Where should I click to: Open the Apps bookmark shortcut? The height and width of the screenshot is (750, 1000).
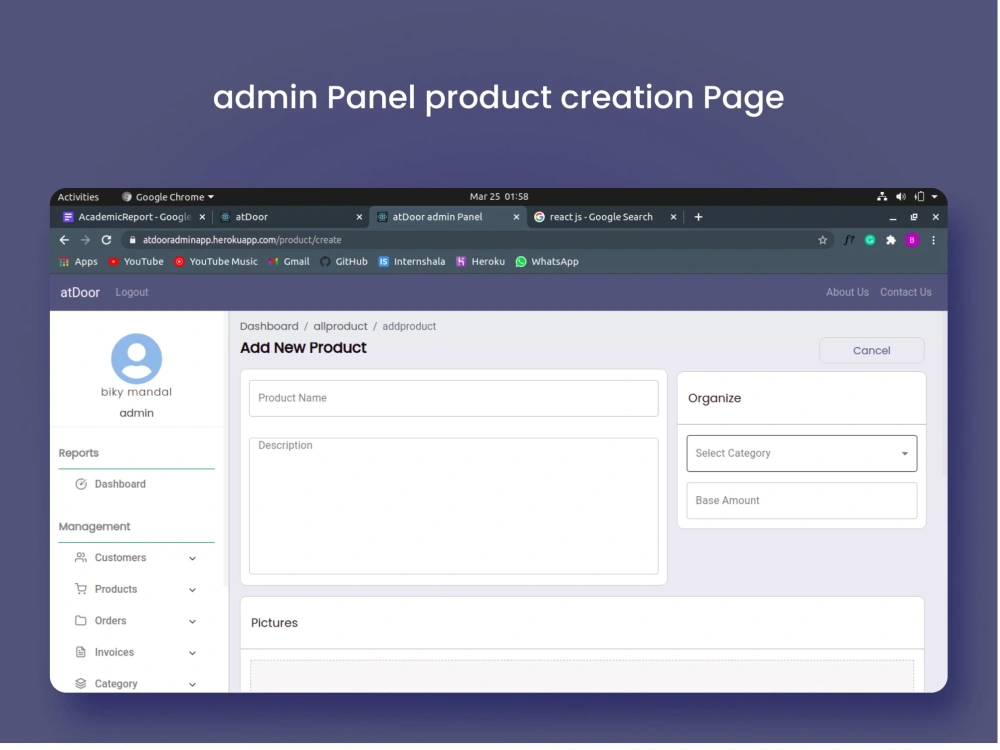tap(78, 261)
